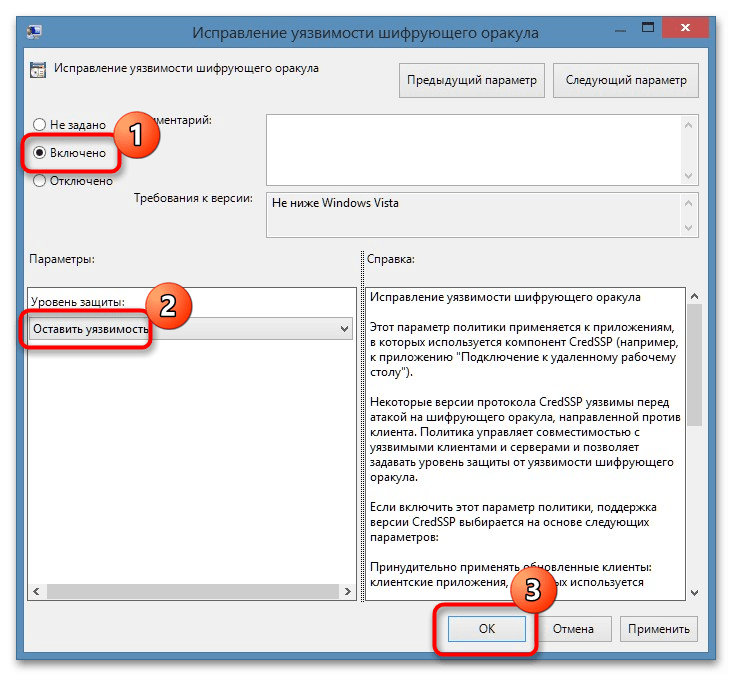
Task: Click the policy setting icon beside the title
Action: [38, 70]
